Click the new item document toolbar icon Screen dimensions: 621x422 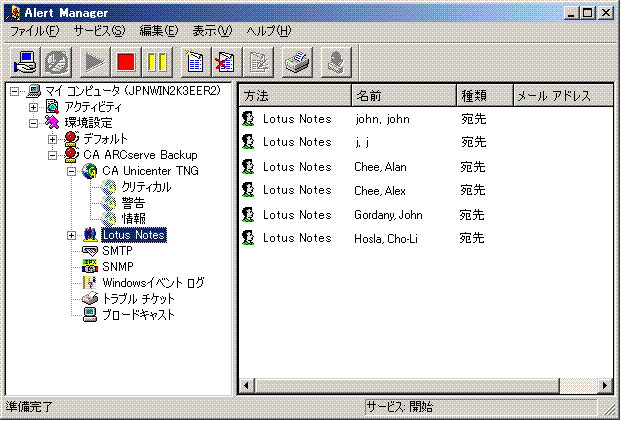coord(196,62)
